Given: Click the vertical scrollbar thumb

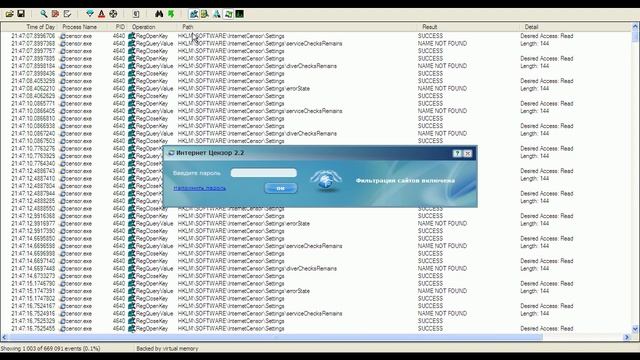Looking at the screenshot, I should [635, 36].
